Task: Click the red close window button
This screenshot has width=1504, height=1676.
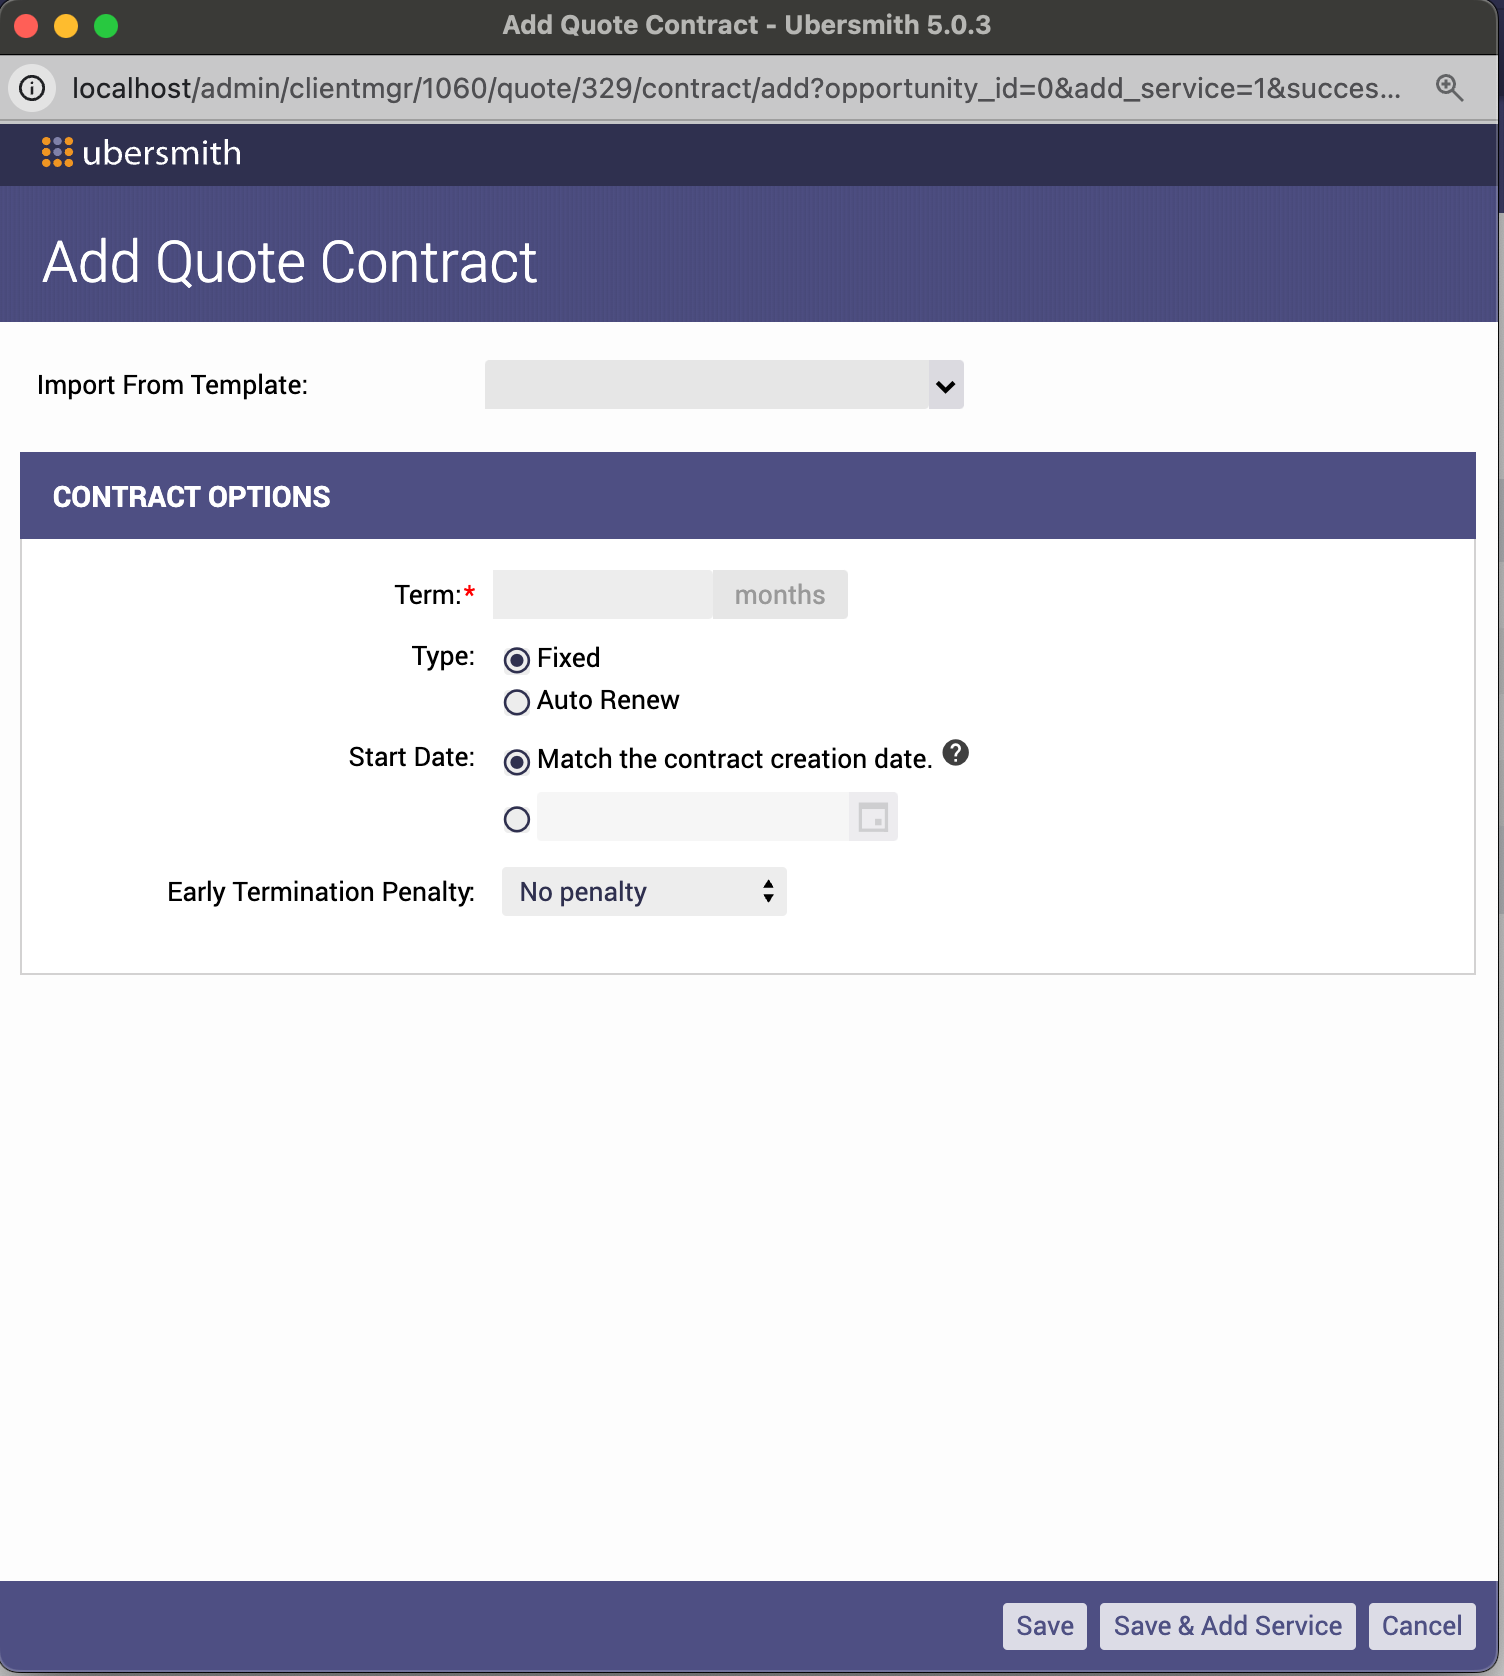Action: tap(26, 25)
